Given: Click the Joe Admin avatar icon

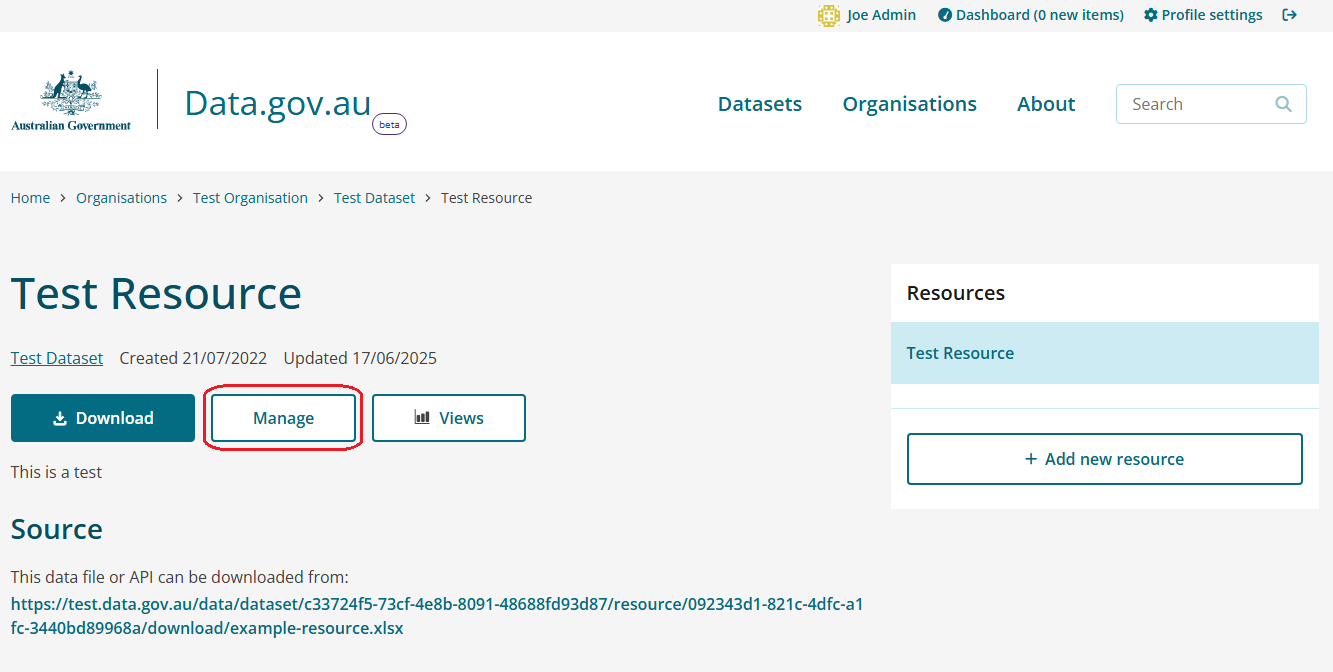Looking at the screenshot, I should (x=828, y=15).
